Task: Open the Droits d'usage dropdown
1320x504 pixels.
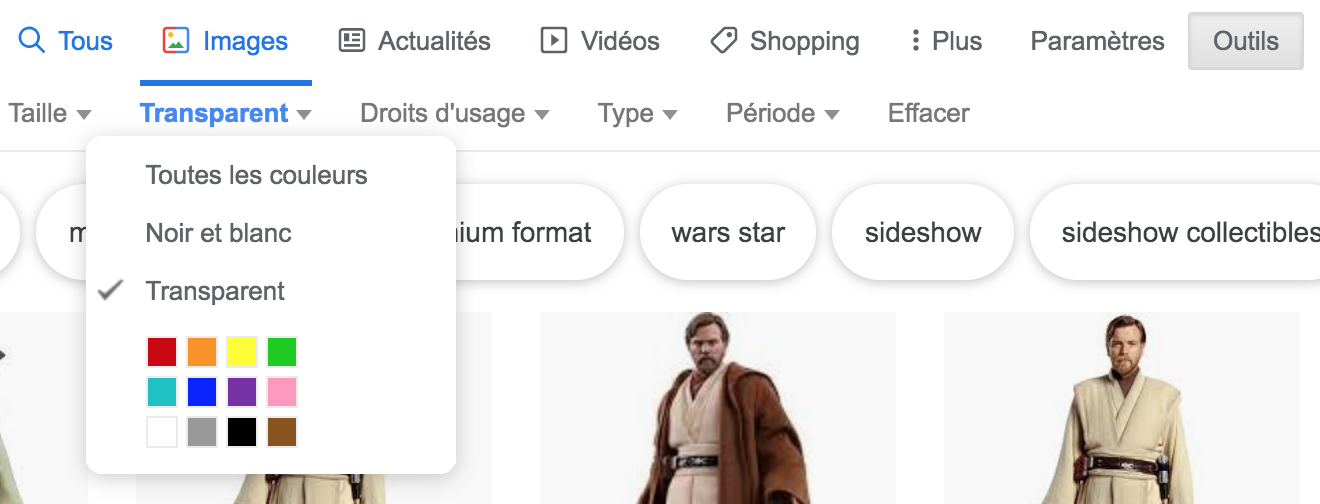Action: pyautogui.click(x=454, y=113)
